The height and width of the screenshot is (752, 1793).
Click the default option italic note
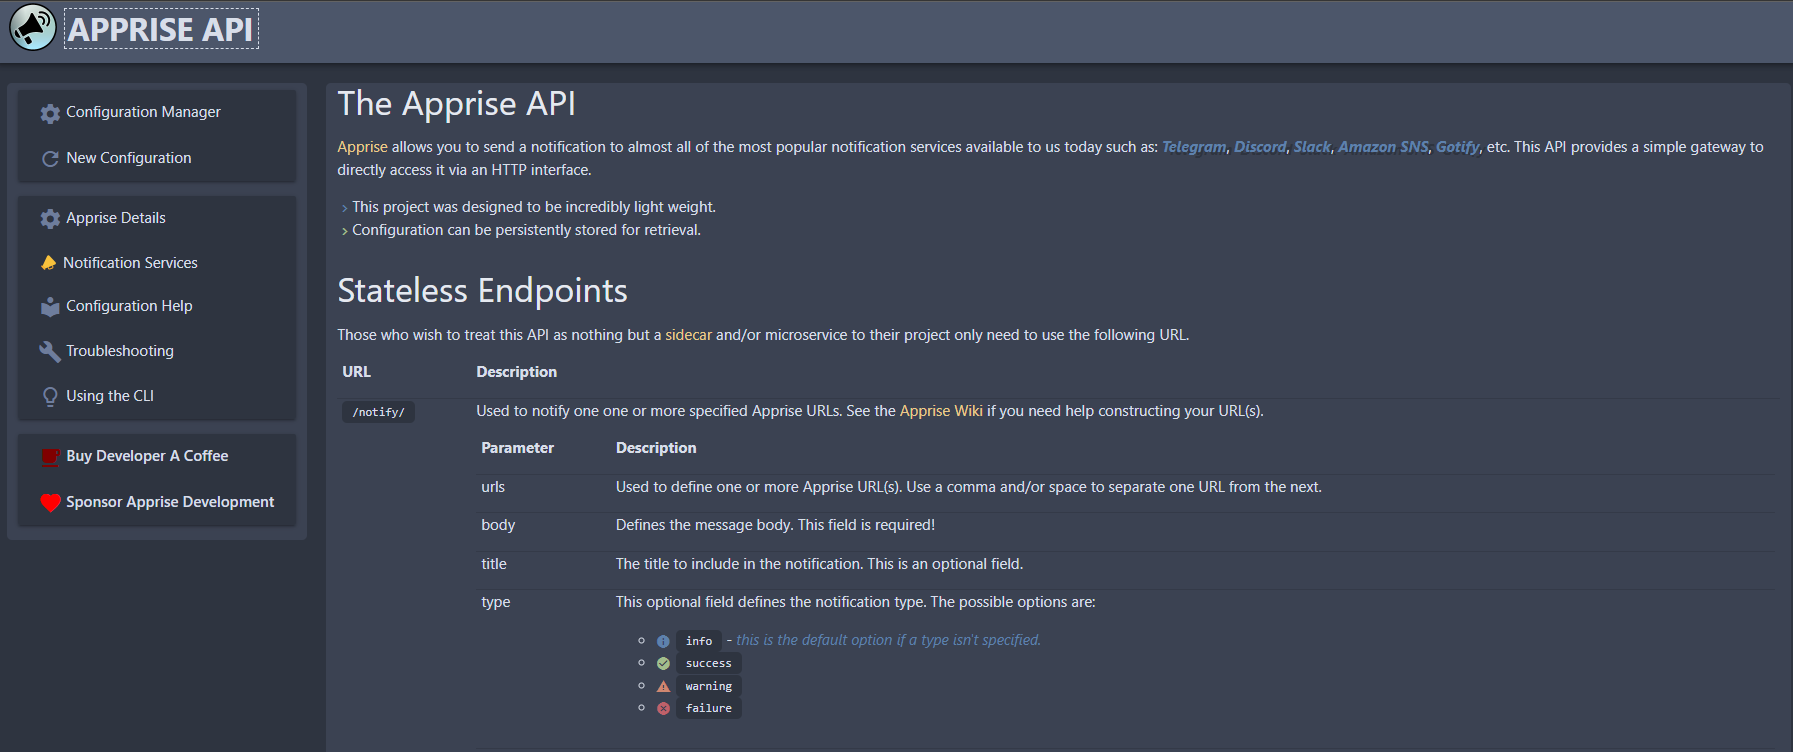888,640
